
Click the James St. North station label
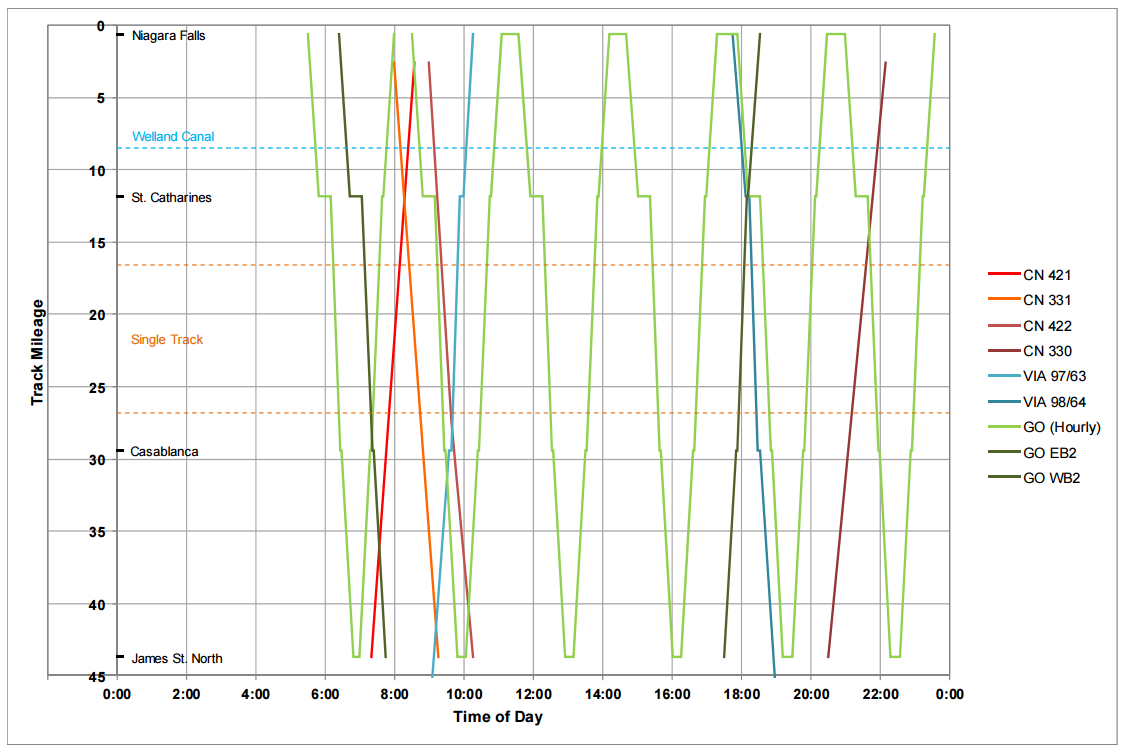tap(177, 659)
